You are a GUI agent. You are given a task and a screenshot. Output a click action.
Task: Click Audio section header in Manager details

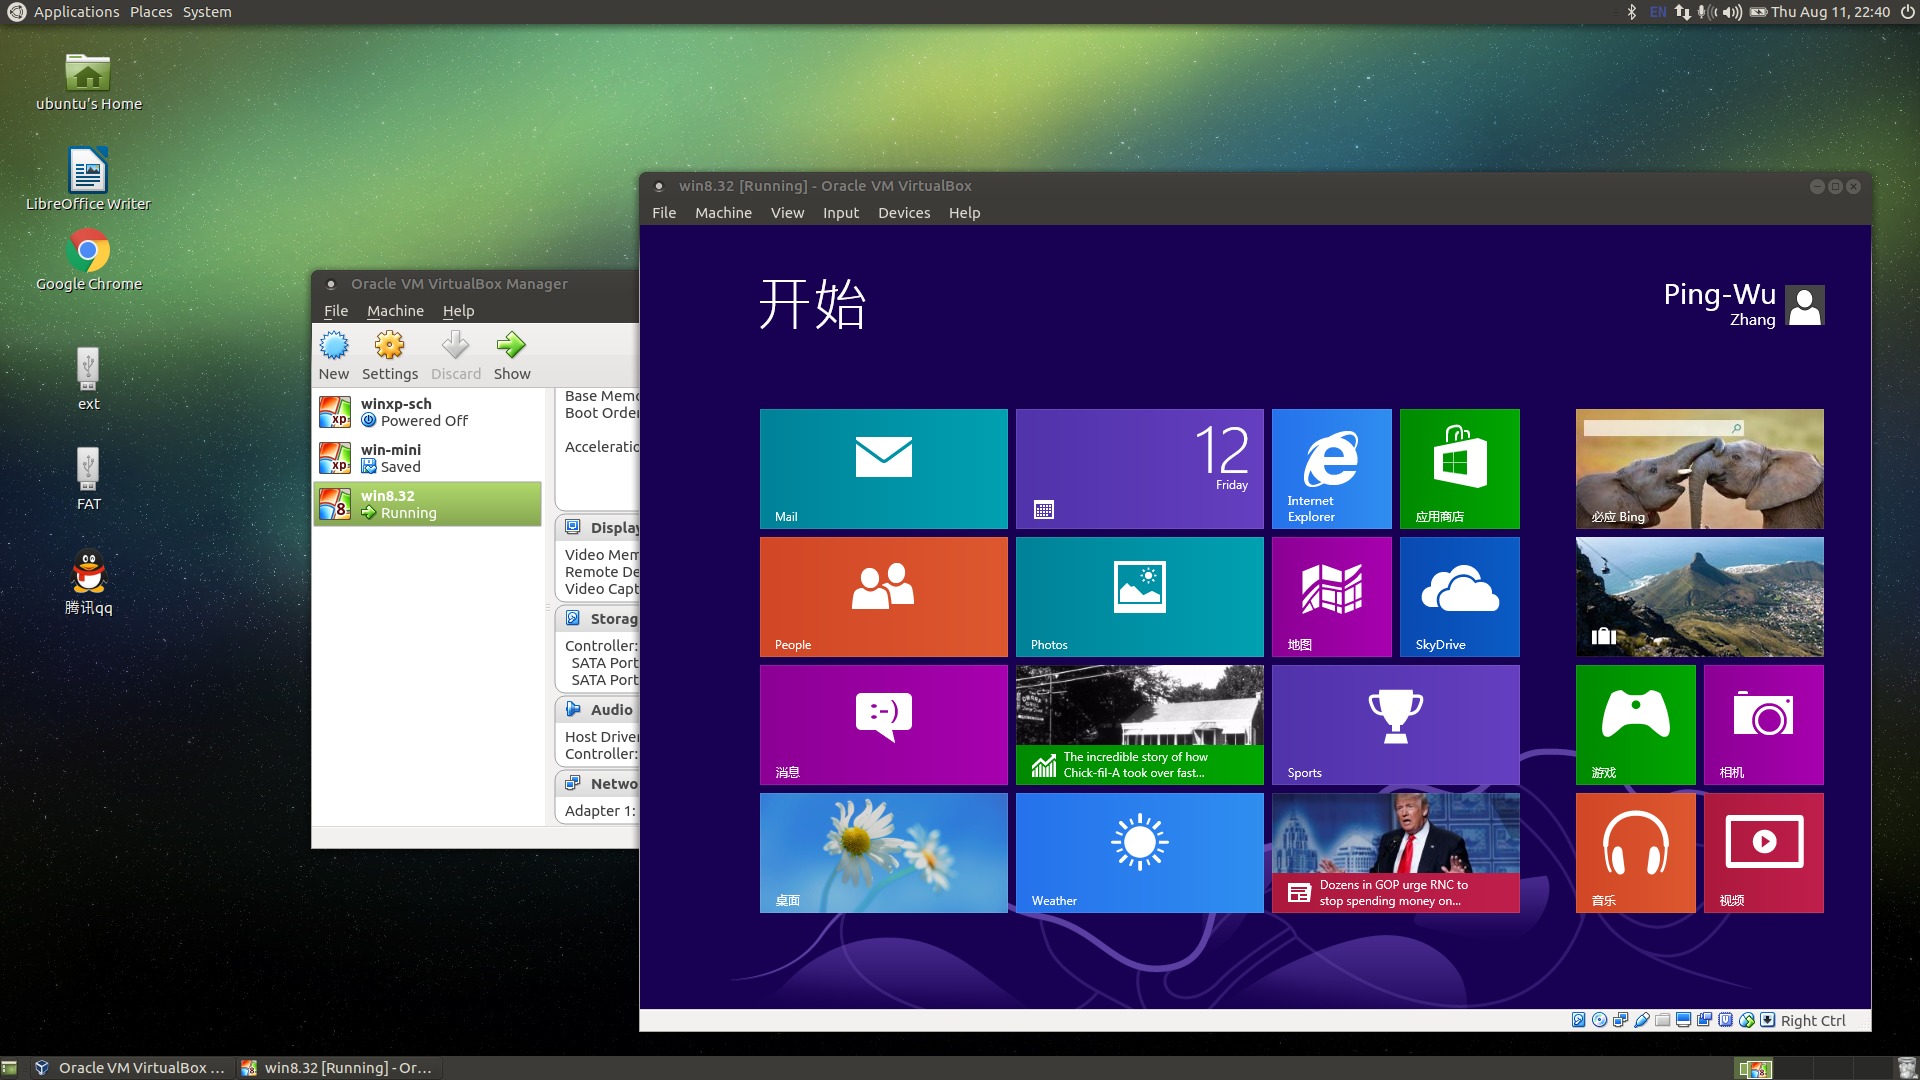[598, 710]
